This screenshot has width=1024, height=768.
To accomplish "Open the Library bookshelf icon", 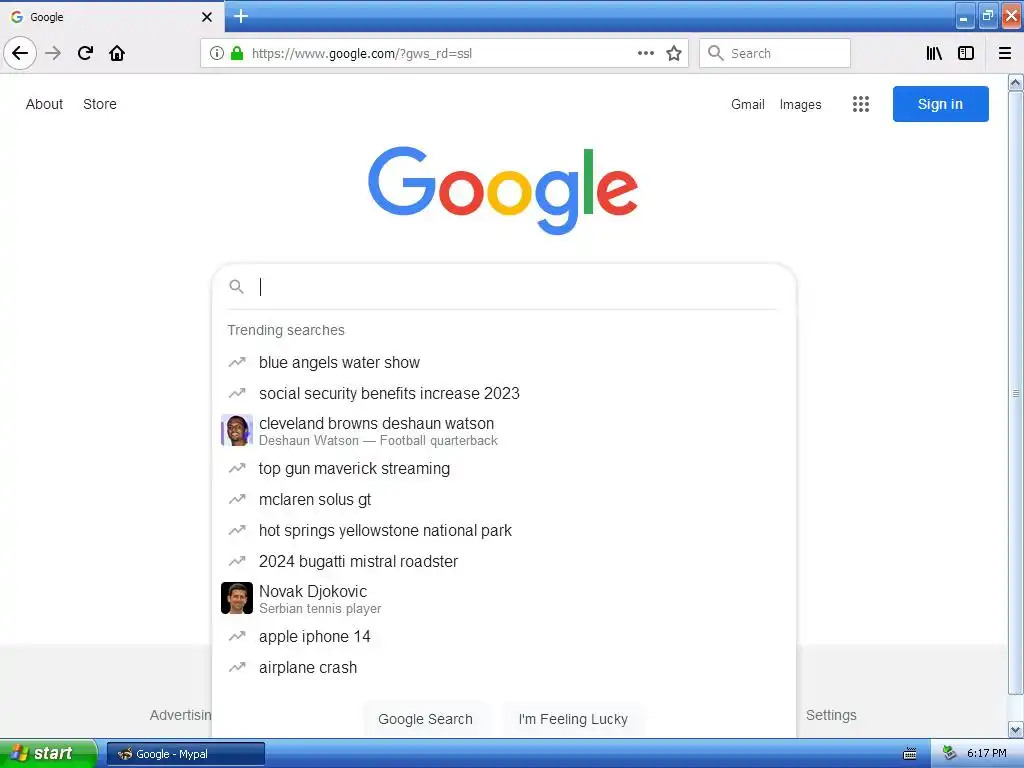I will (x=934, y=53).
